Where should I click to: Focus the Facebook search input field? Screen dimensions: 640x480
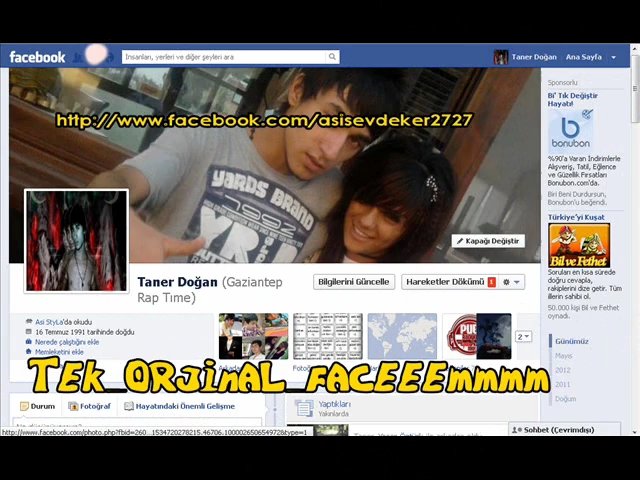(224, 57)
